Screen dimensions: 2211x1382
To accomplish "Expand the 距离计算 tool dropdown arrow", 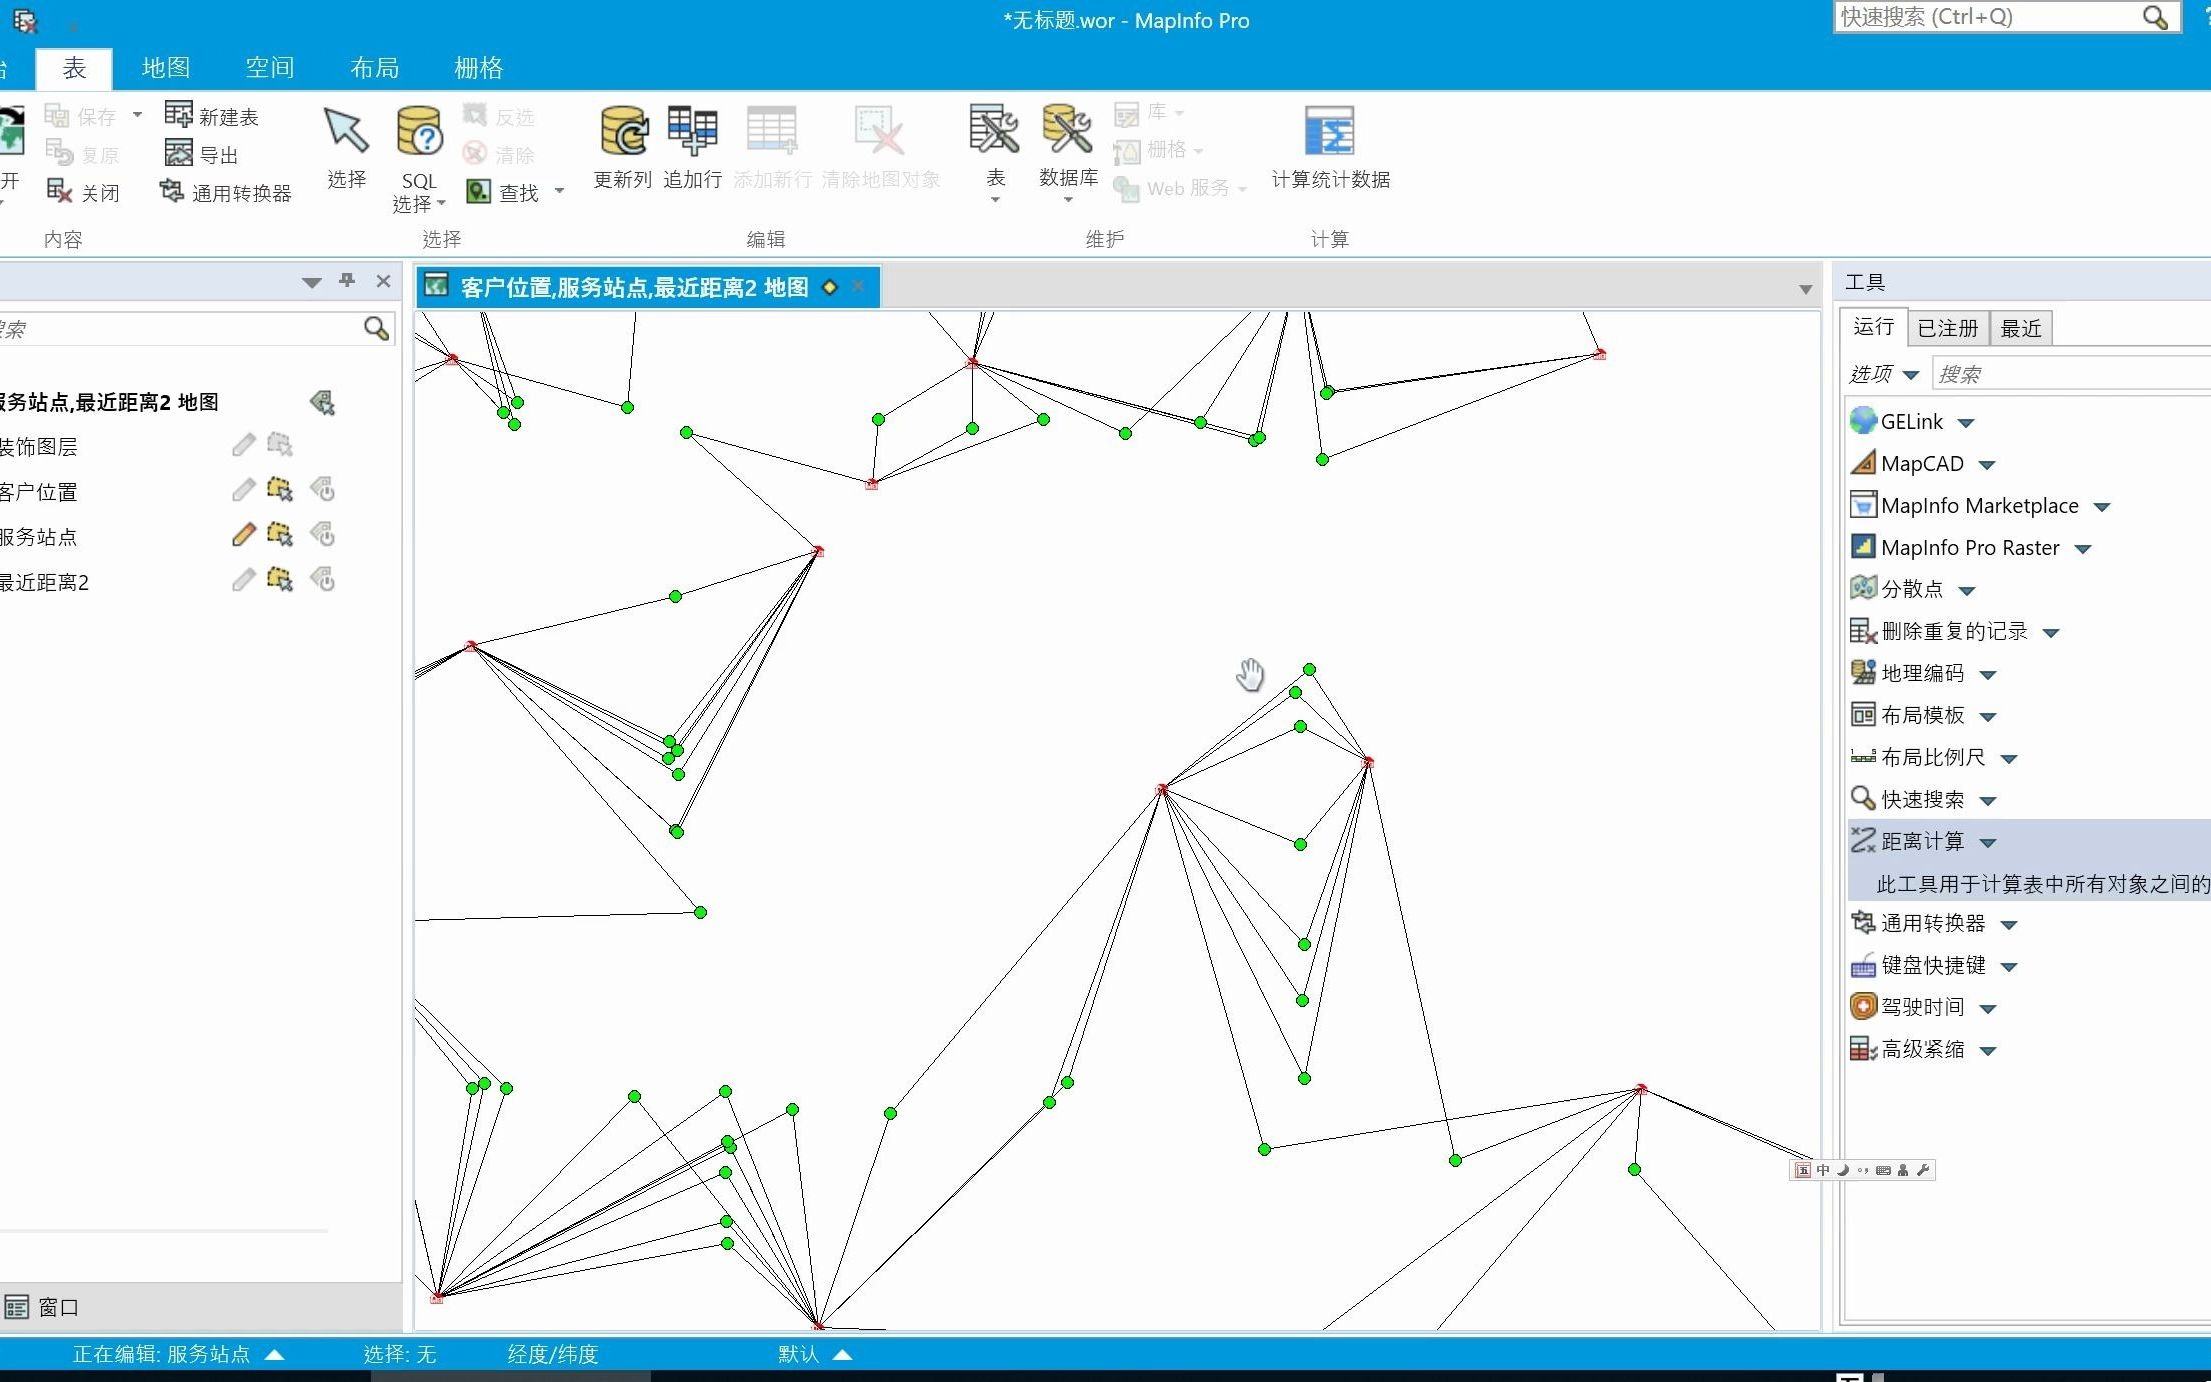I will [x=1988, y=842].
